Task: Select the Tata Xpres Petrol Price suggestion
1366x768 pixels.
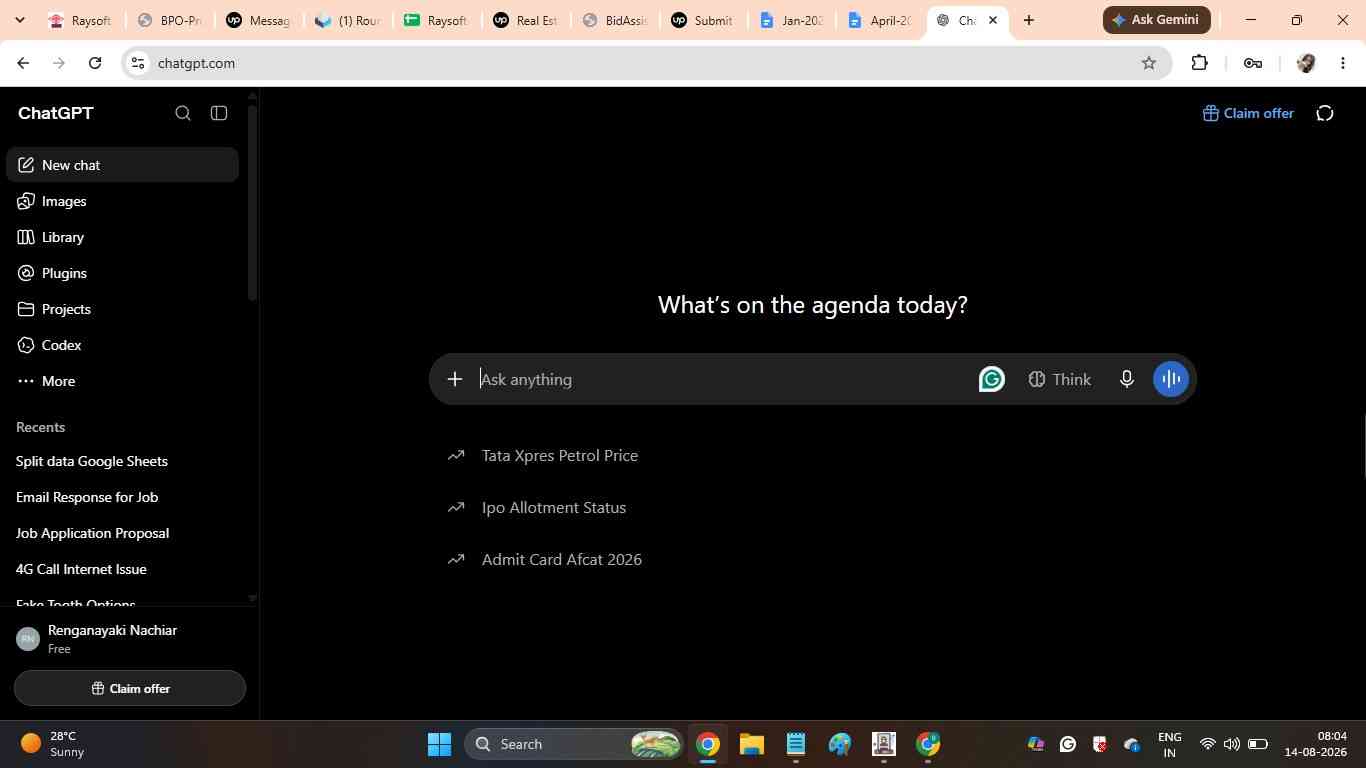Action: pos(560,455)
